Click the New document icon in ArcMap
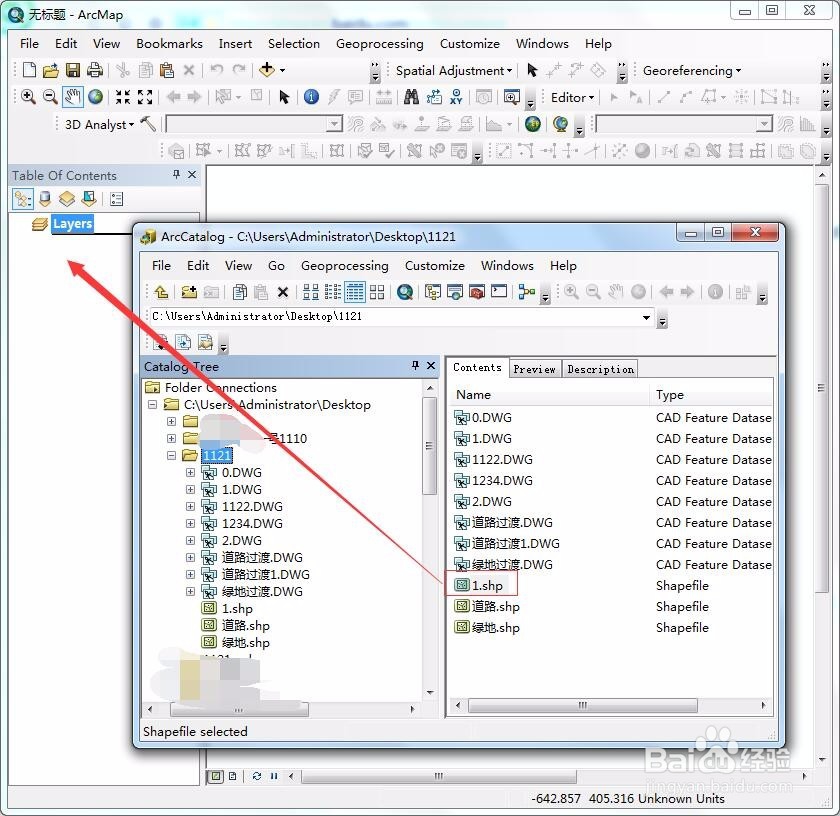This screenshot has height=816, width=840. click(30, 70)
